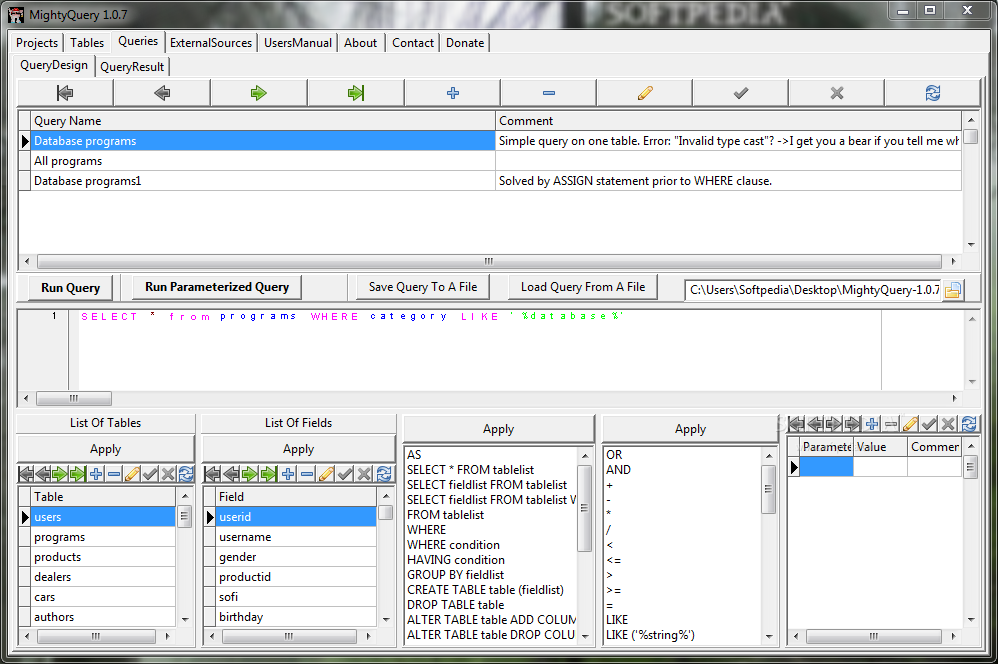Open the About tab
998x664 pixels.
[360, 43]
